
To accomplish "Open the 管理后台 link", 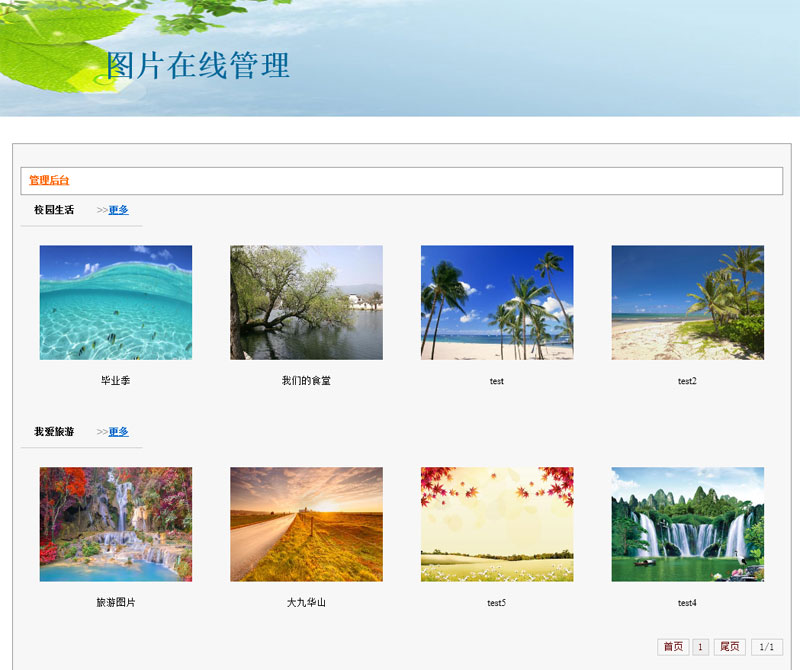I will (49, 180).
